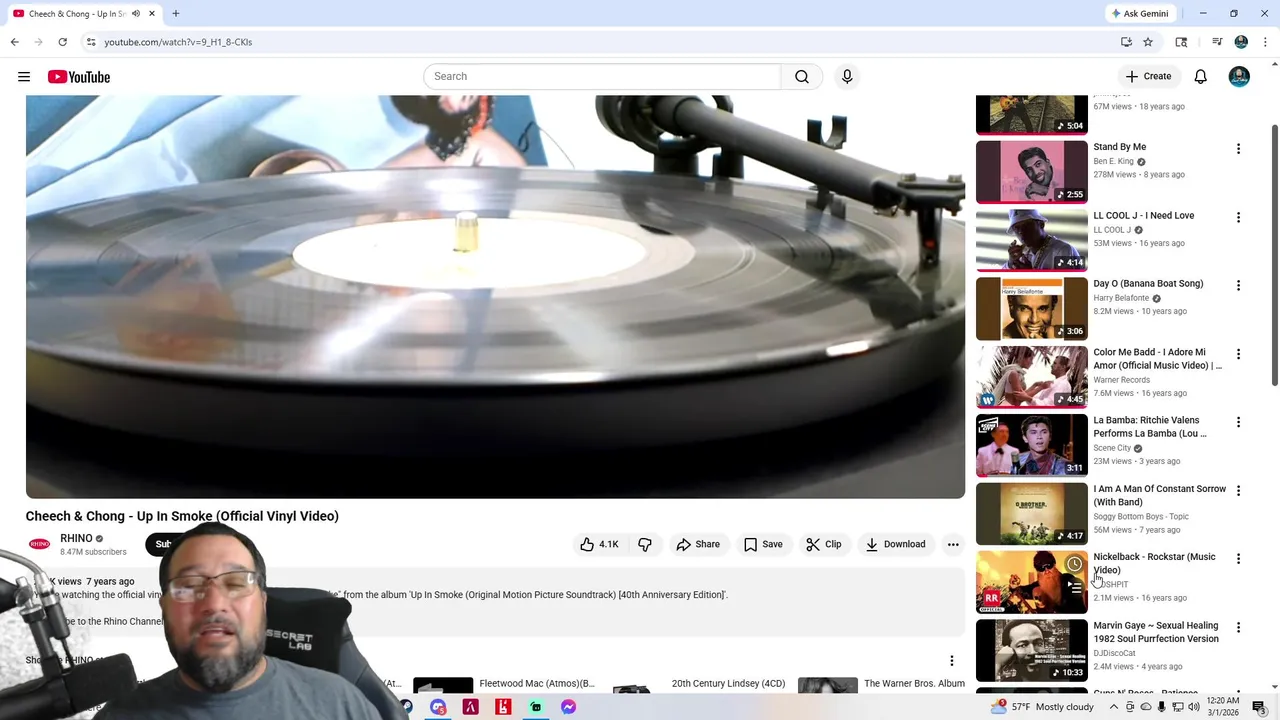Open options for Stand By Me video
Viewport: 1280px width, 720px height.
click(1238, 149)
